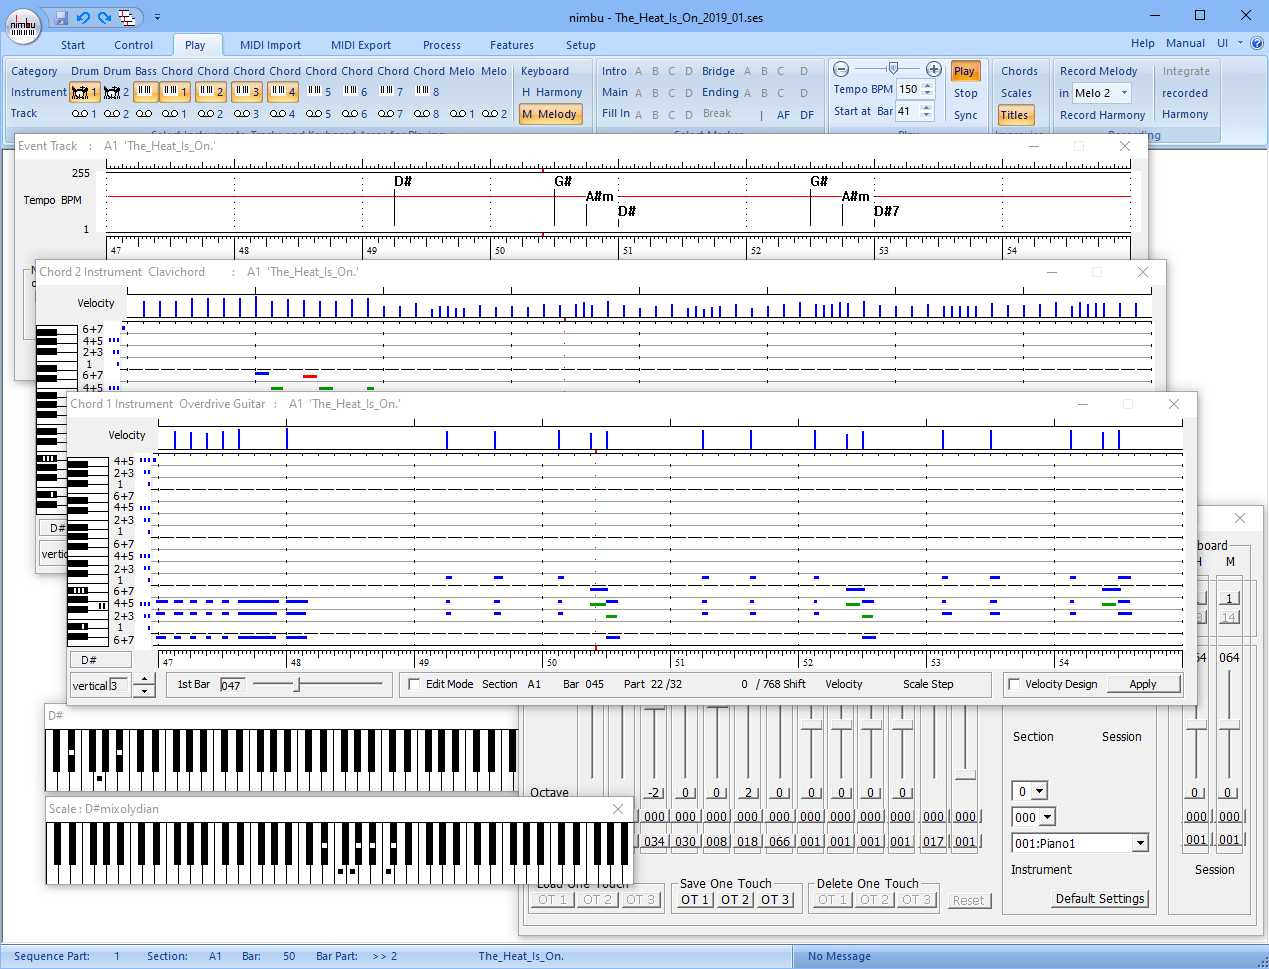The width and height of the screenshot is (1269, 969).
Task: Click the Default Settings button
Action: pos(1100,899)
